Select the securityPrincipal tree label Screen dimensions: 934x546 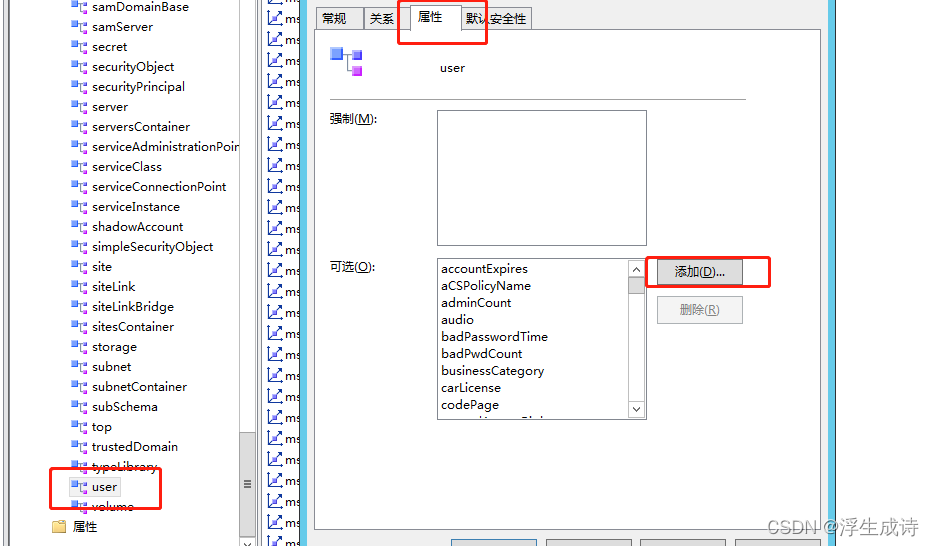(138, 87)
